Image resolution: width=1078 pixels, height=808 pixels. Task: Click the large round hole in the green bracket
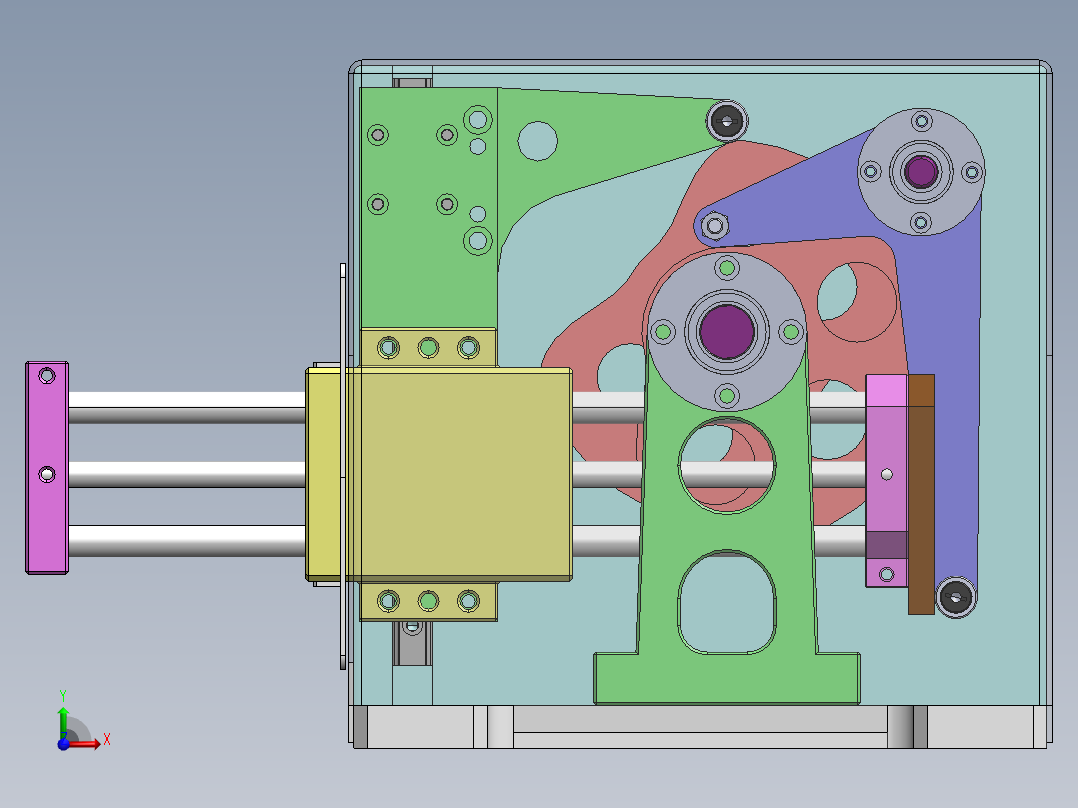point(538,141)
